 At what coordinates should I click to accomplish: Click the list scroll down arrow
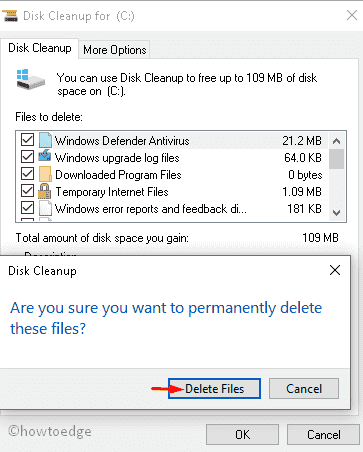pos(336,213)
